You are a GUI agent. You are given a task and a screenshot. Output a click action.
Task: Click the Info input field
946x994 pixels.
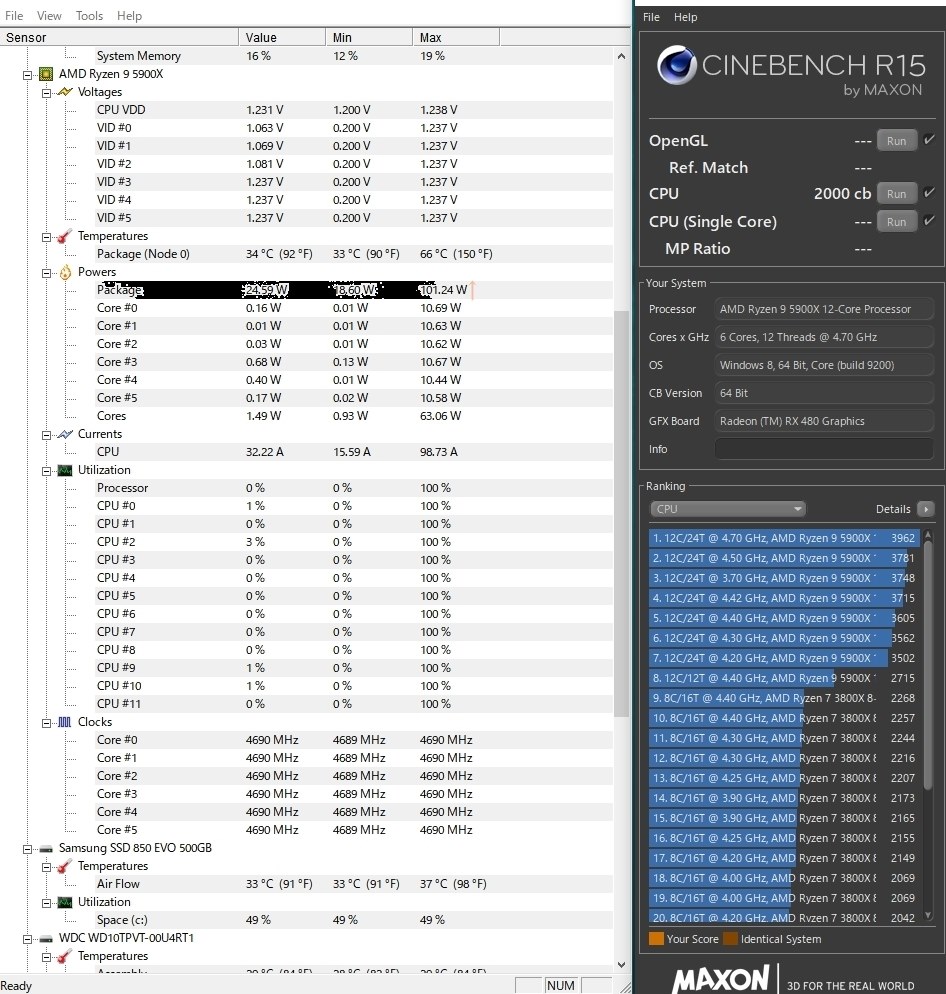824,449
